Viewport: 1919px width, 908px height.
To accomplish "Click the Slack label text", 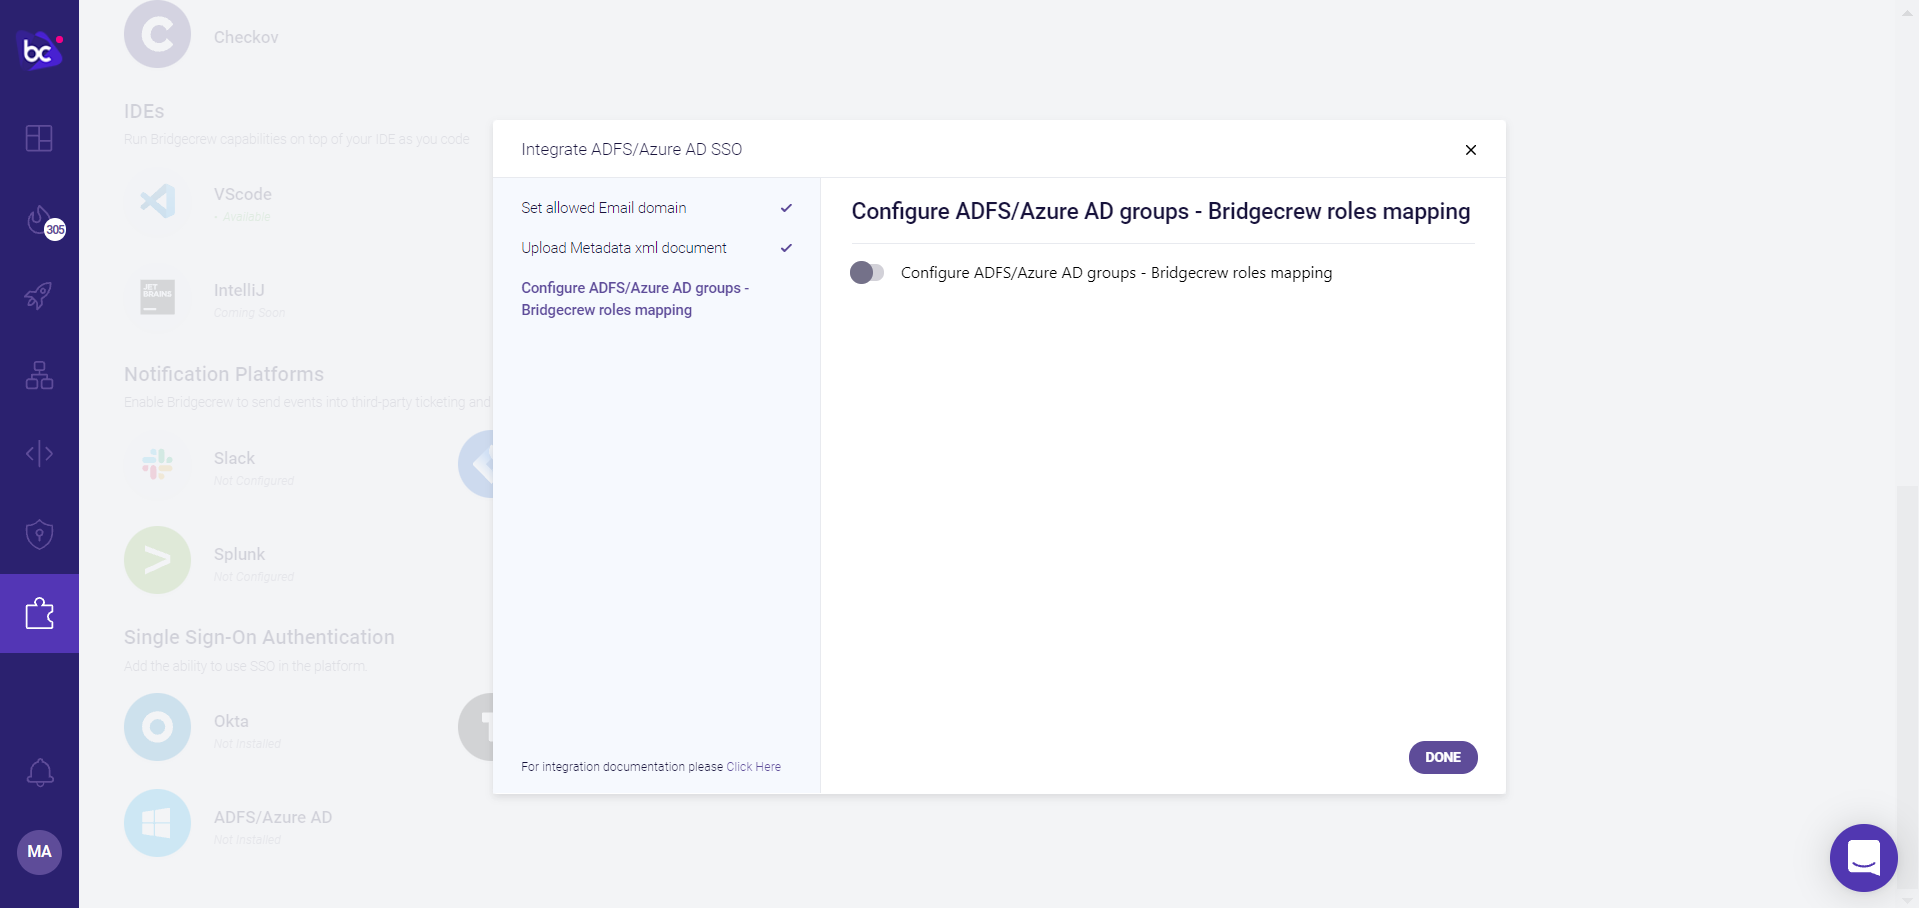I will pyautogui.click(x=234, y=458).
